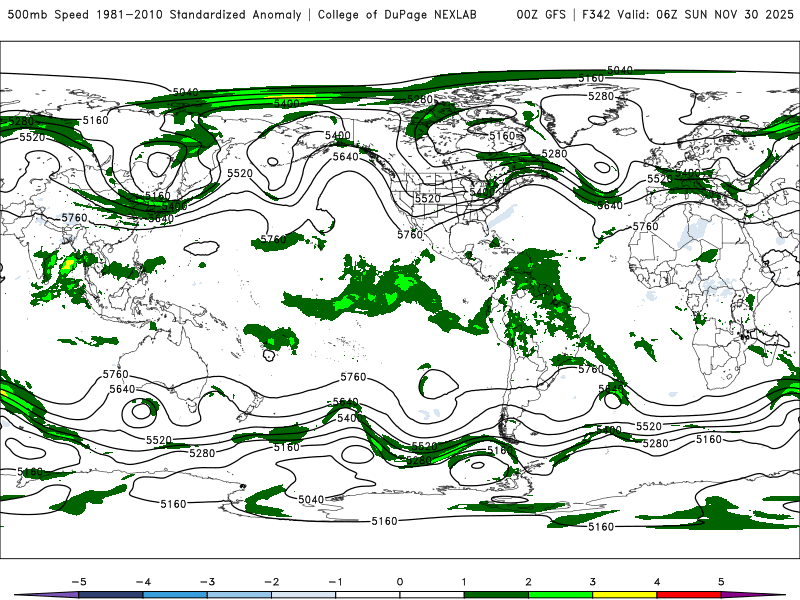Screen dimensions: 800x600
Task: Click the blue -4 to -3 colorbar segment
Action: (175, 595)
